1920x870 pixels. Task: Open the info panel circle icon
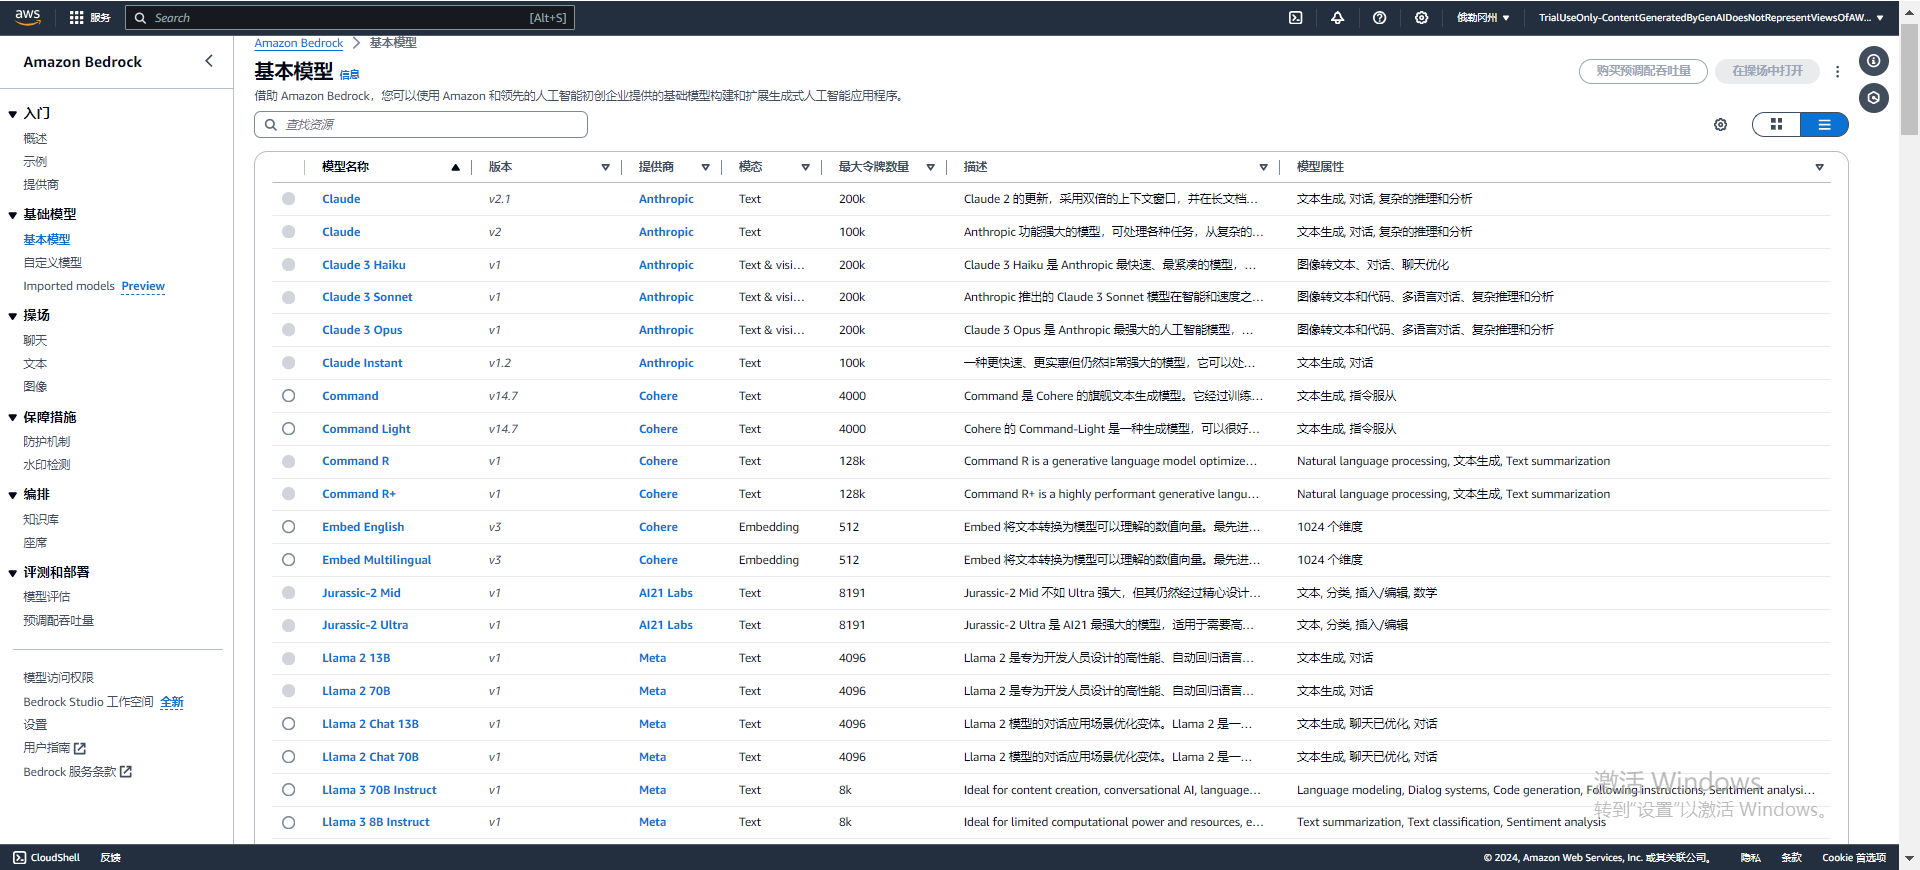coord(1873,61)
